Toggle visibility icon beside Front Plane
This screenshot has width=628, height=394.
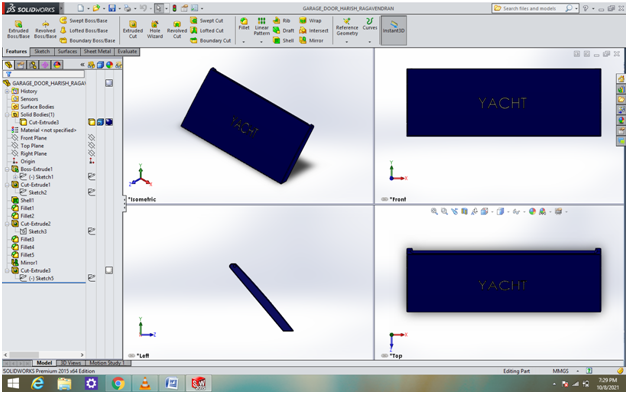point(92,138)
